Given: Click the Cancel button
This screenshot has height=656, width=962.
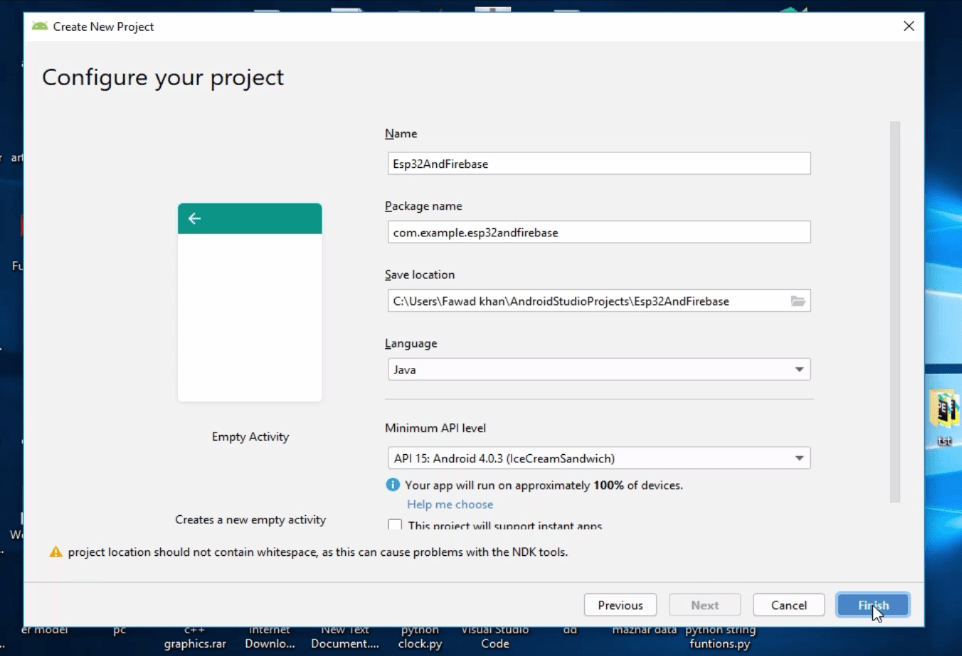Looking at the screenshot, I should point(788,604).
